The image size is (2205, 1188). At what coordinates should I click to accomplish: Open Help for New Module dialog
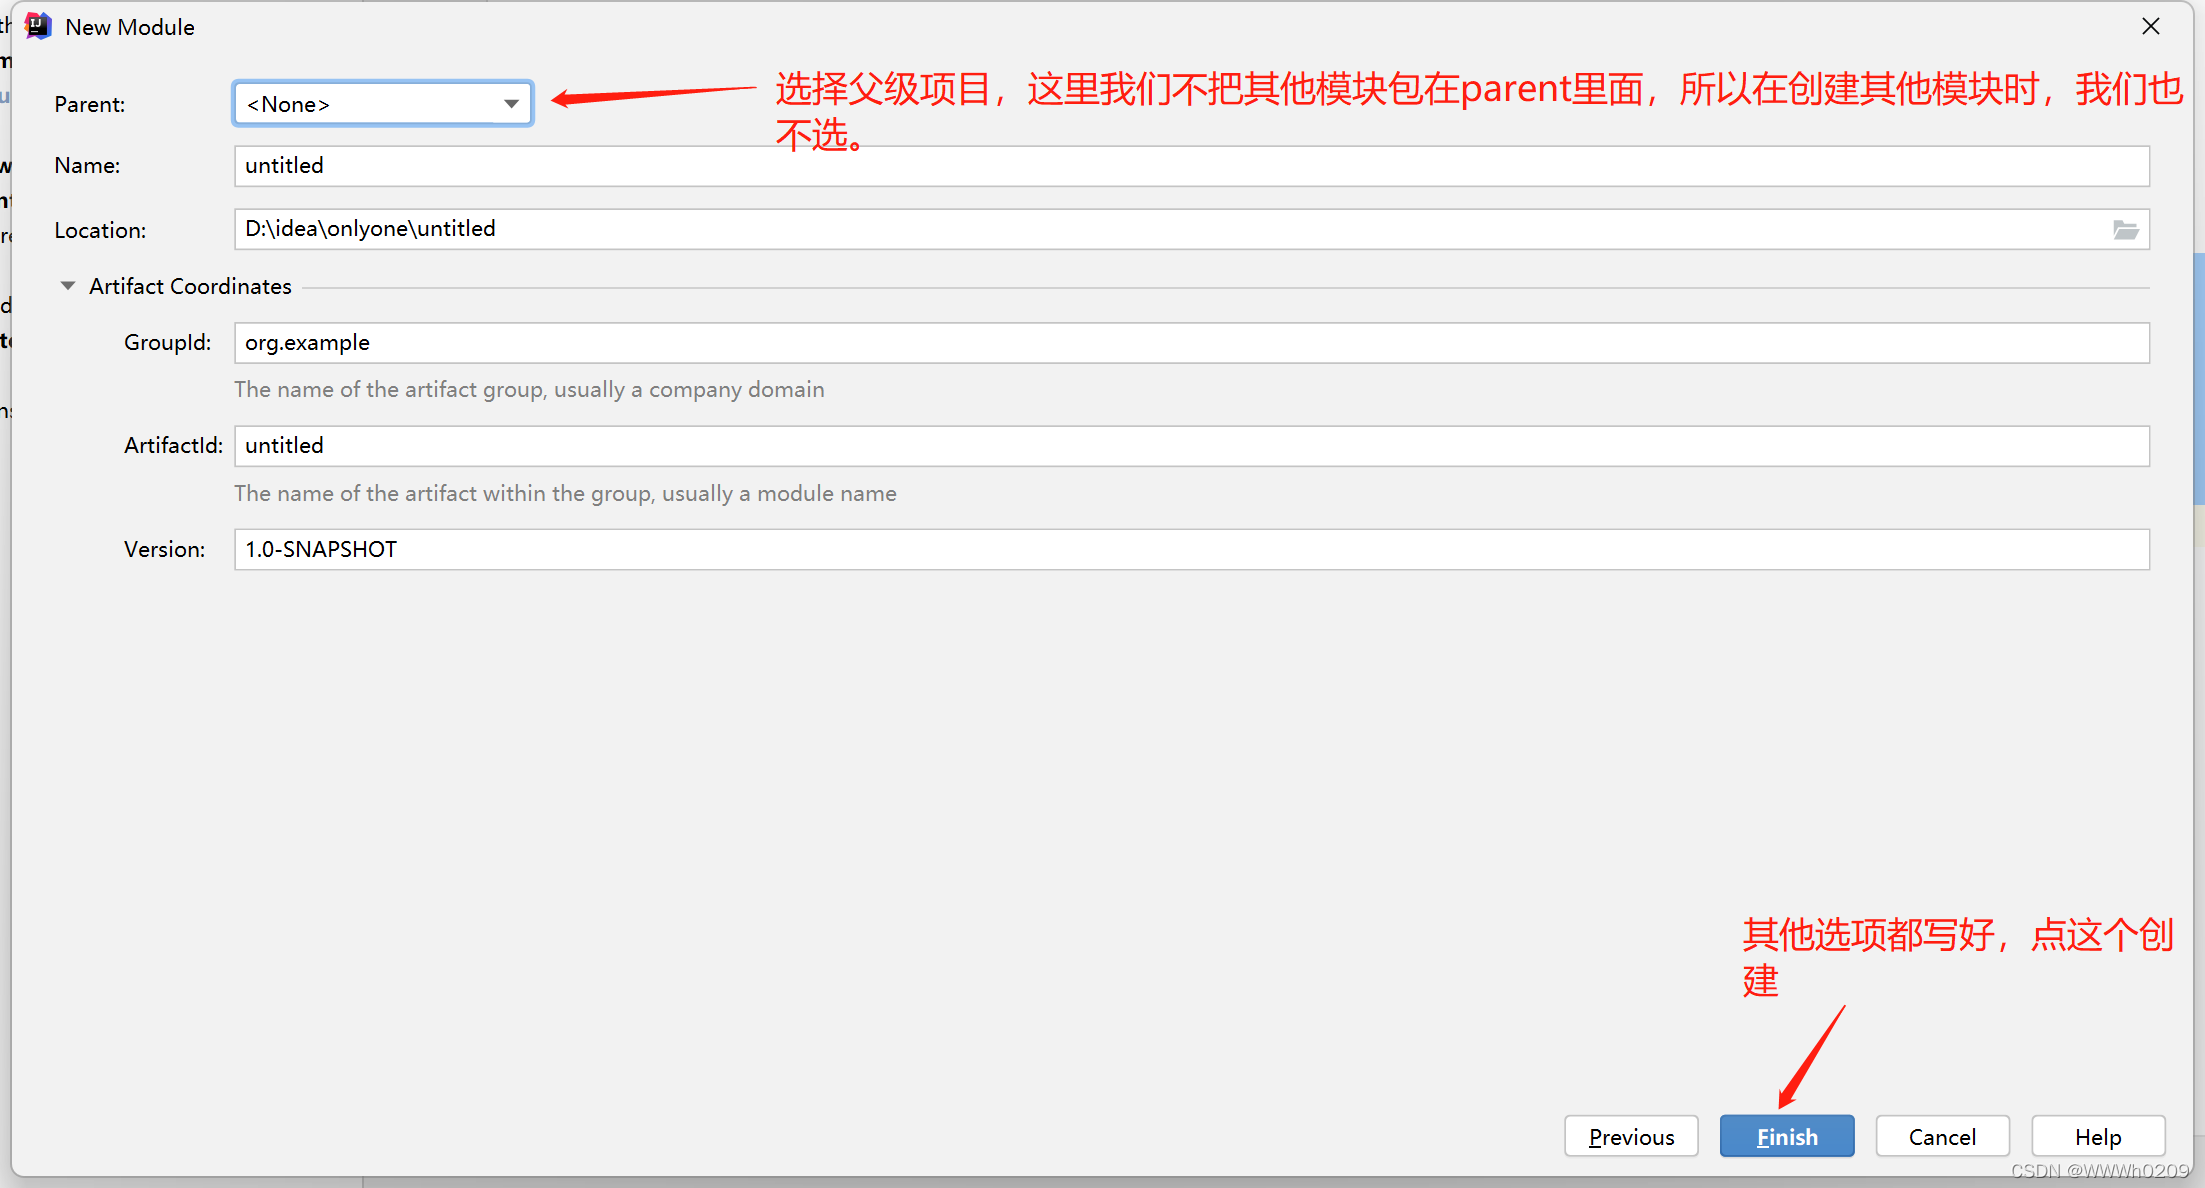click(2097, 1137)
